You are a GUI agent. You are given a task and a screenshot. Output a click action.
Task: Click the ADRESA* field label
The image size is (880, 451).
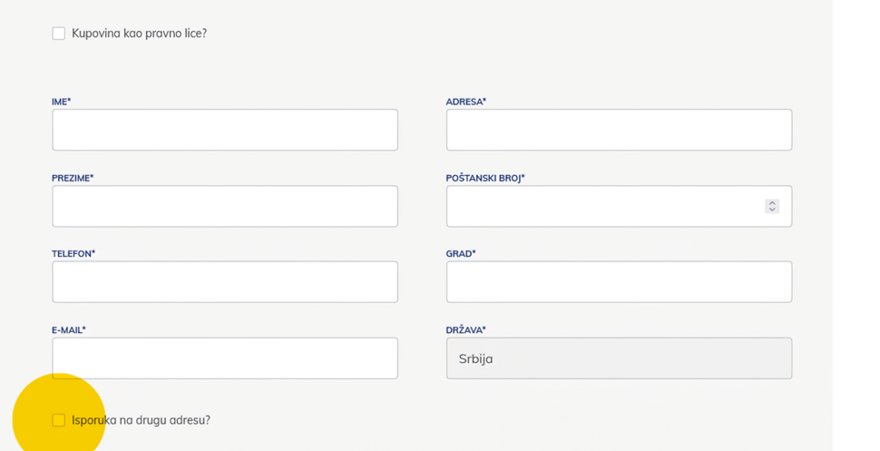466,102
